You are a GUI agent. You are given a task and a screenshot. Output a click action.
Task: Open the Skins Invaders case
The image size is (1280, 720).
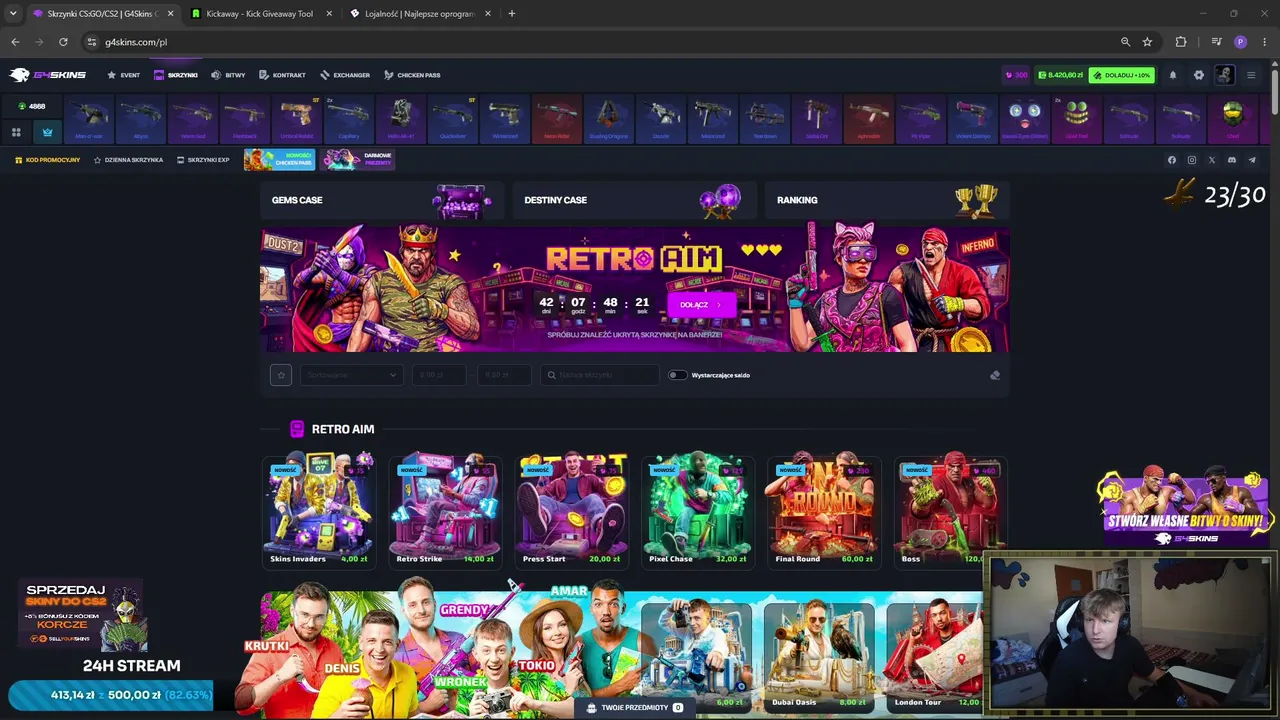(x=318, y=511)
